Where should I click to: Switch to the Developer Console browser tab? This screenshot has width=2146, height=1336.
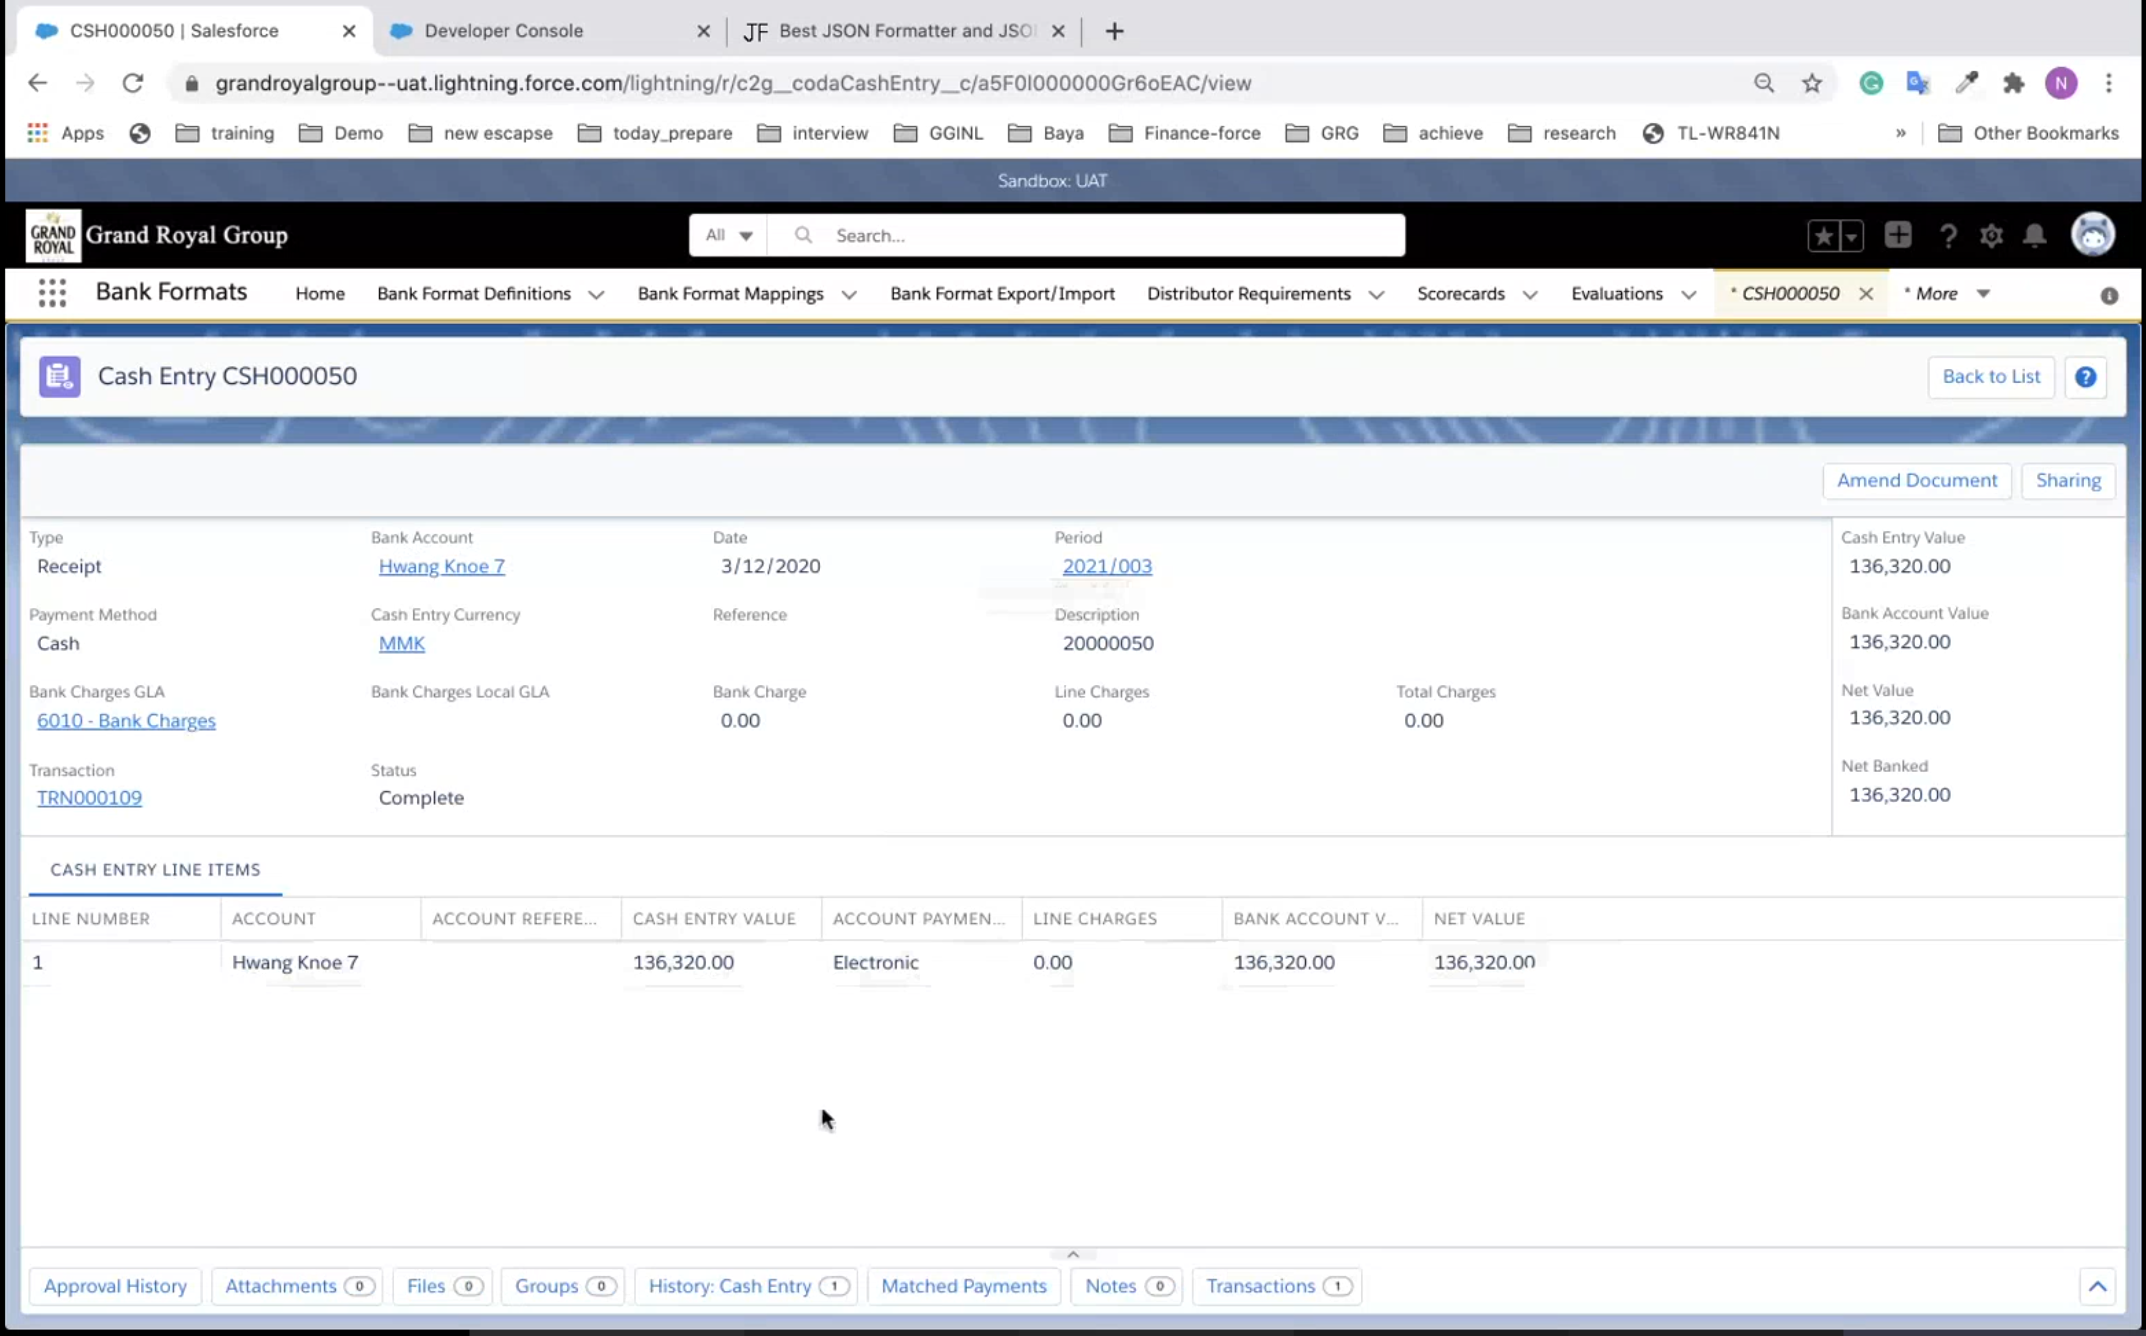[x=503, y=31]
